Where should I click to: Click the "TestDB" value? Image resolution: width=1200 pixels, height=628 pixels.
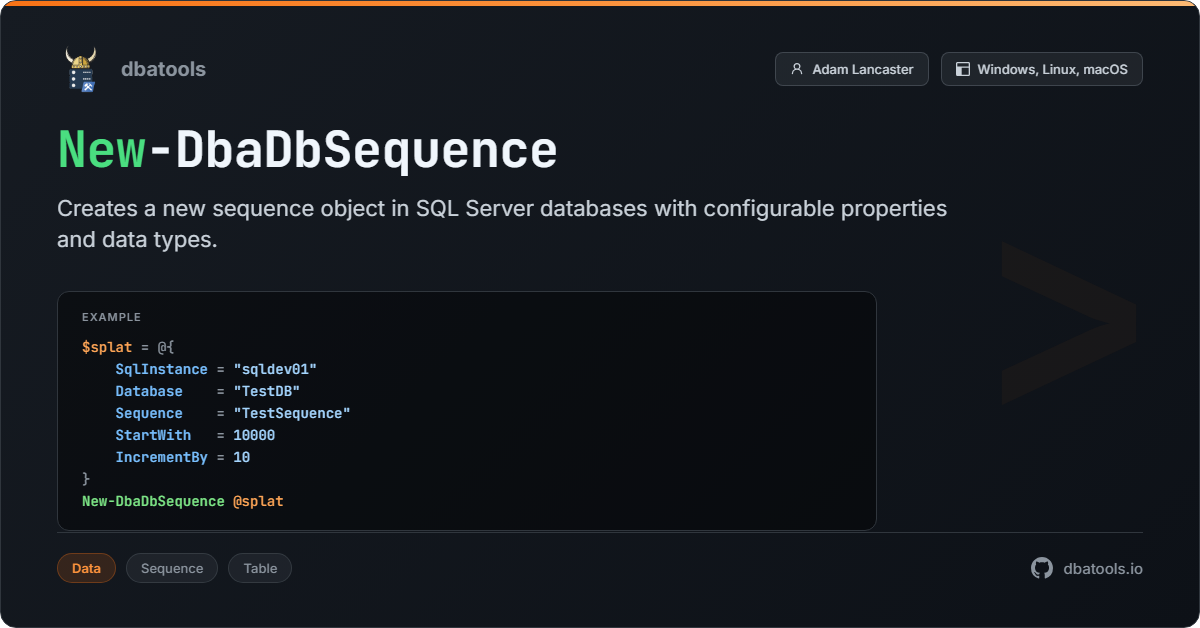point(267,391)
